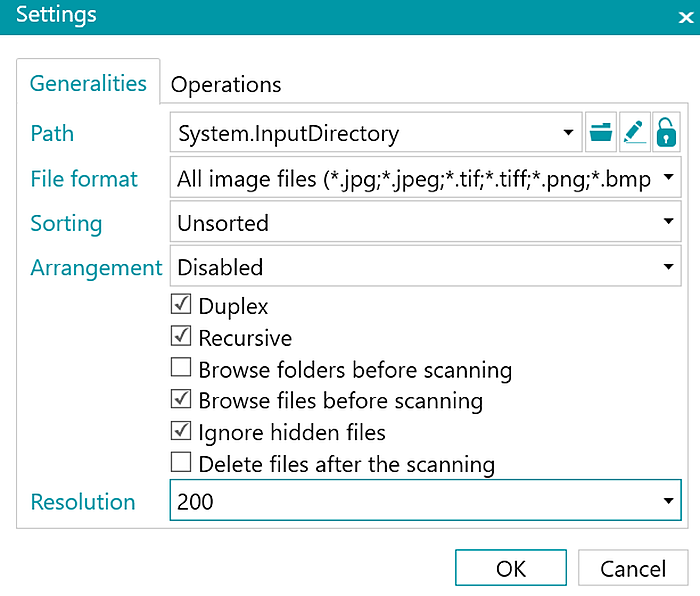700x596 pixels.
Task: Open the folder browse icon beside Path
Action: coord(600,133)
